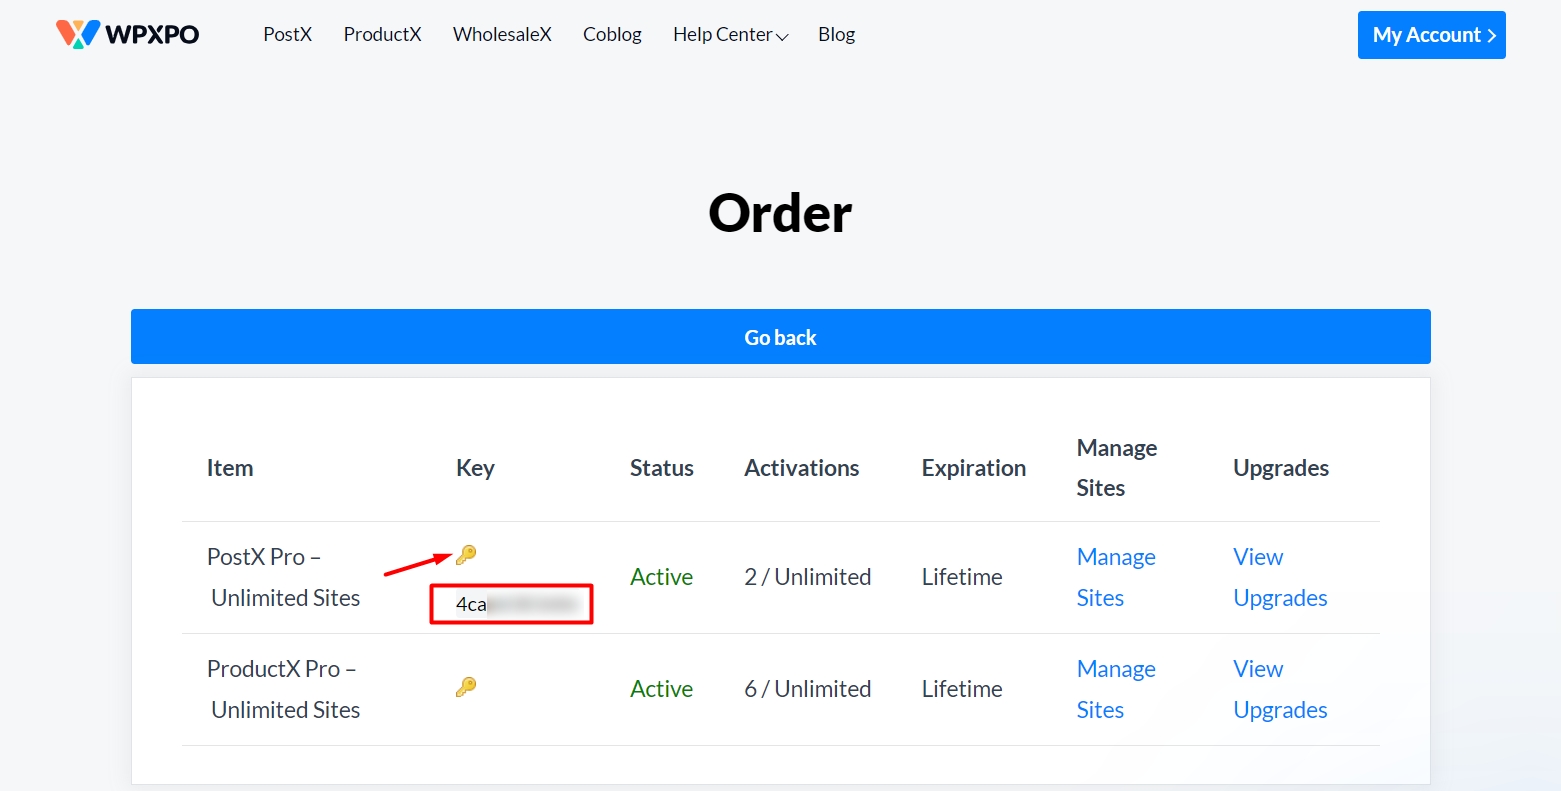Open the ProductX menu item
The width and height of the screenshot is (1561, 791).
[382, 35]
